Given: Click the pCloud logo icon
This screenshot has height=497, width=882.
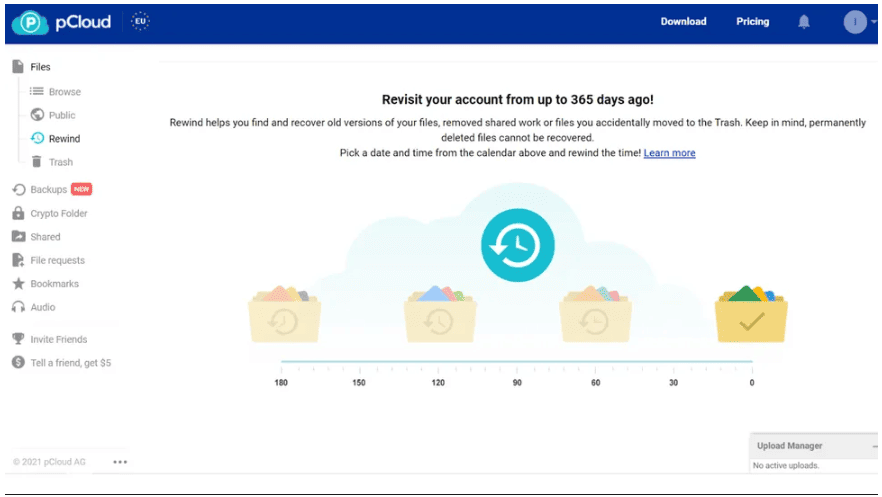Looking at the screenshot, I should 30,22.
